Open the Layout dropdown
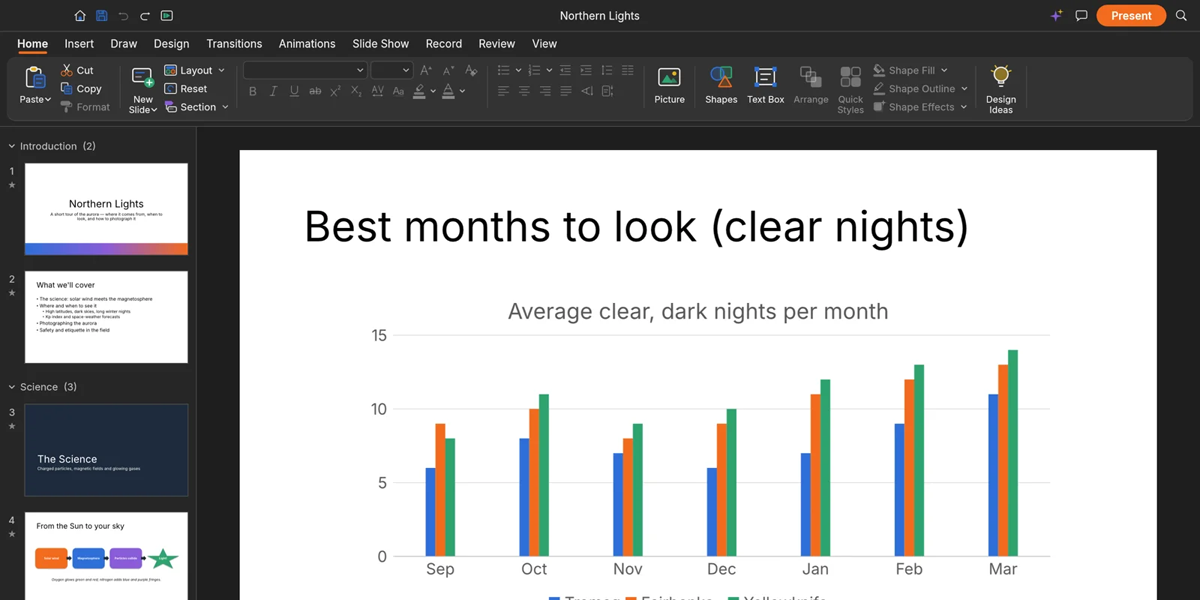This screenshot has height=600, width=1200. point(195,70)
